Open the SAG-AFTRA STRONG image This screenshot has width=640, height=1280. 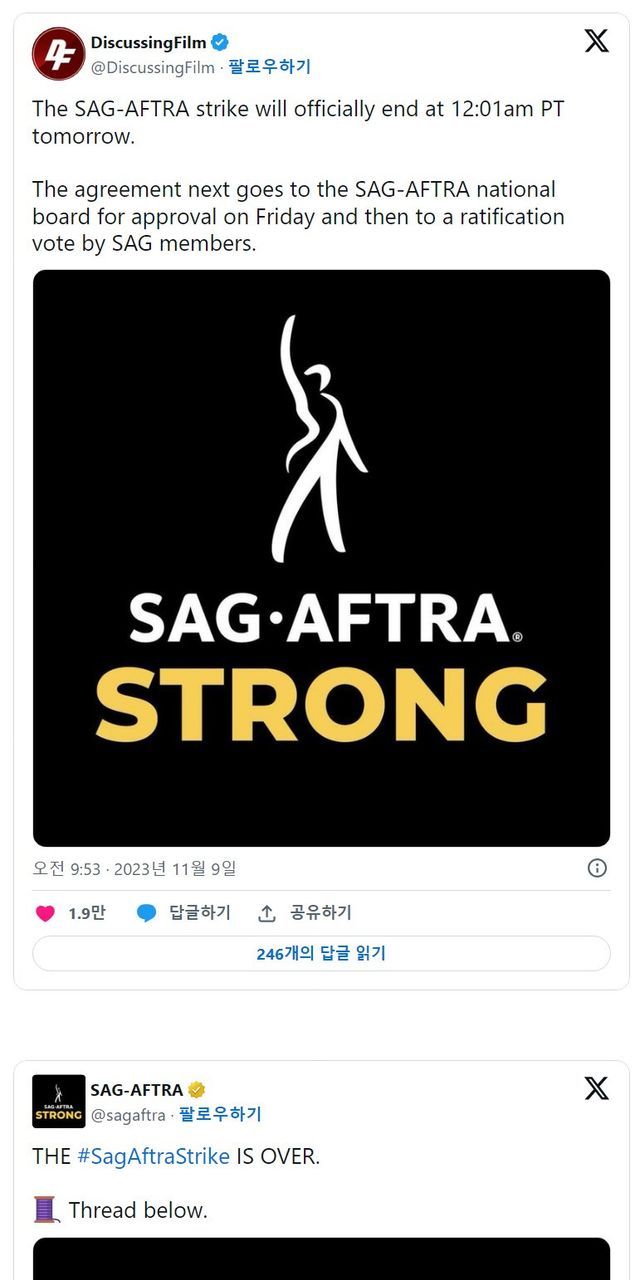tap(321, 558)
